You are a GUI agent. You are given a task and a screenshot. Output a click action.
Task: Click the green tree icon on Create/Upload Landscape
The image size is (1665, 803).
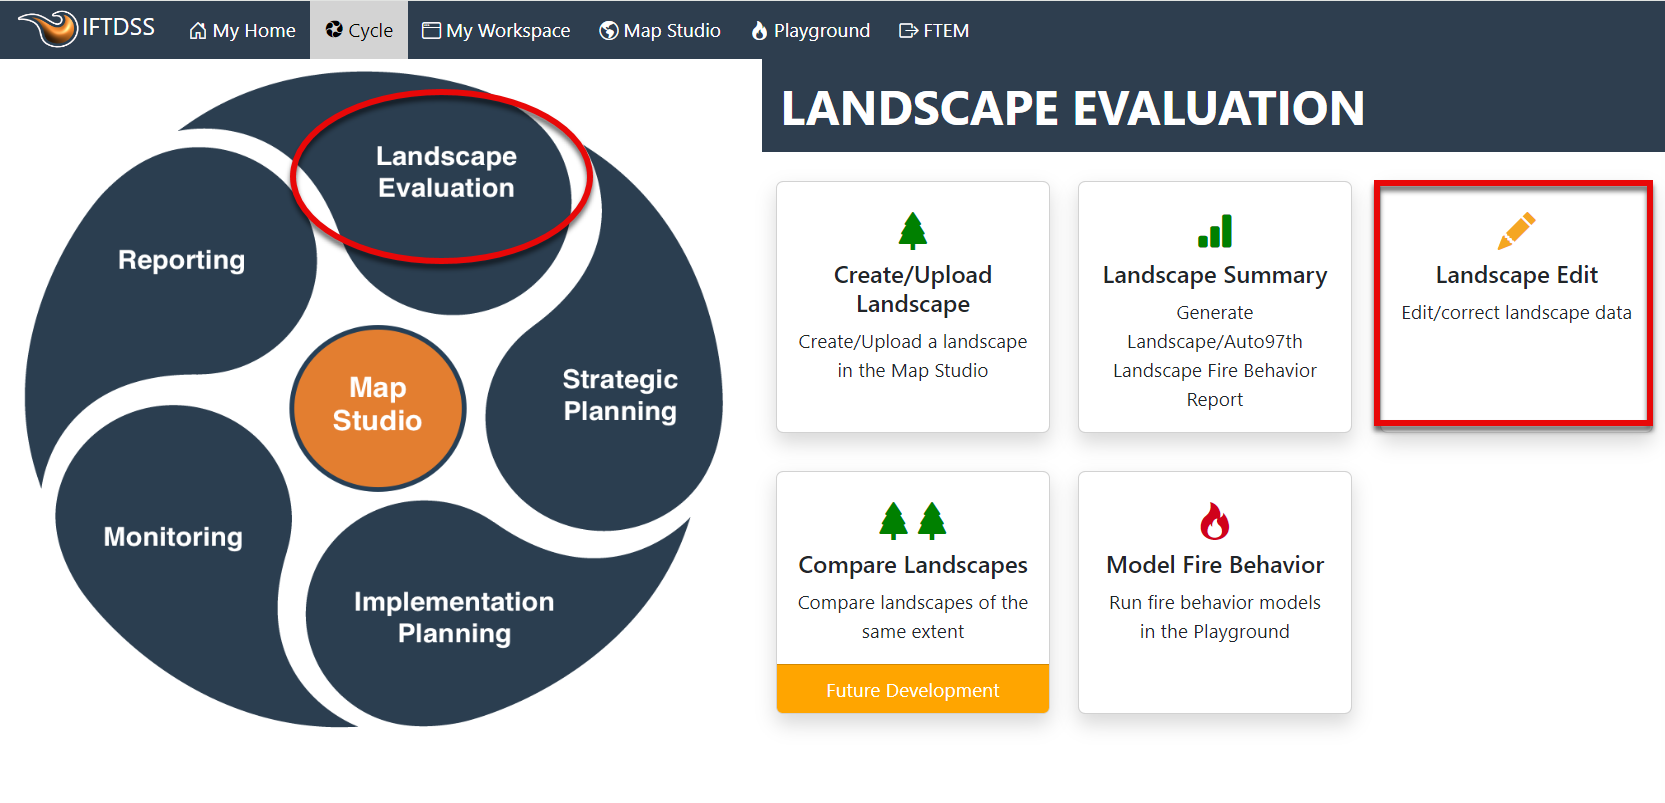pyautogui.click(x=913, y=230)
